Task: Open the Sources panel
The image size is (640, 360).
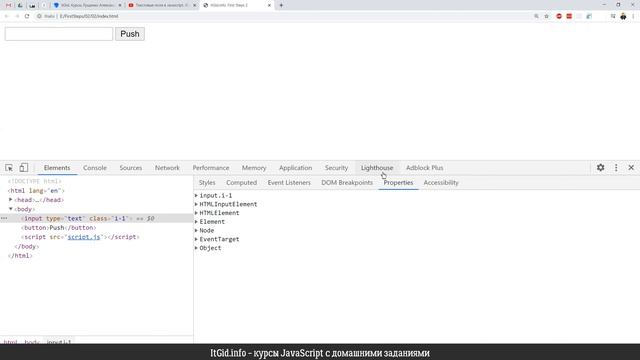Action: tap(131, 168)
